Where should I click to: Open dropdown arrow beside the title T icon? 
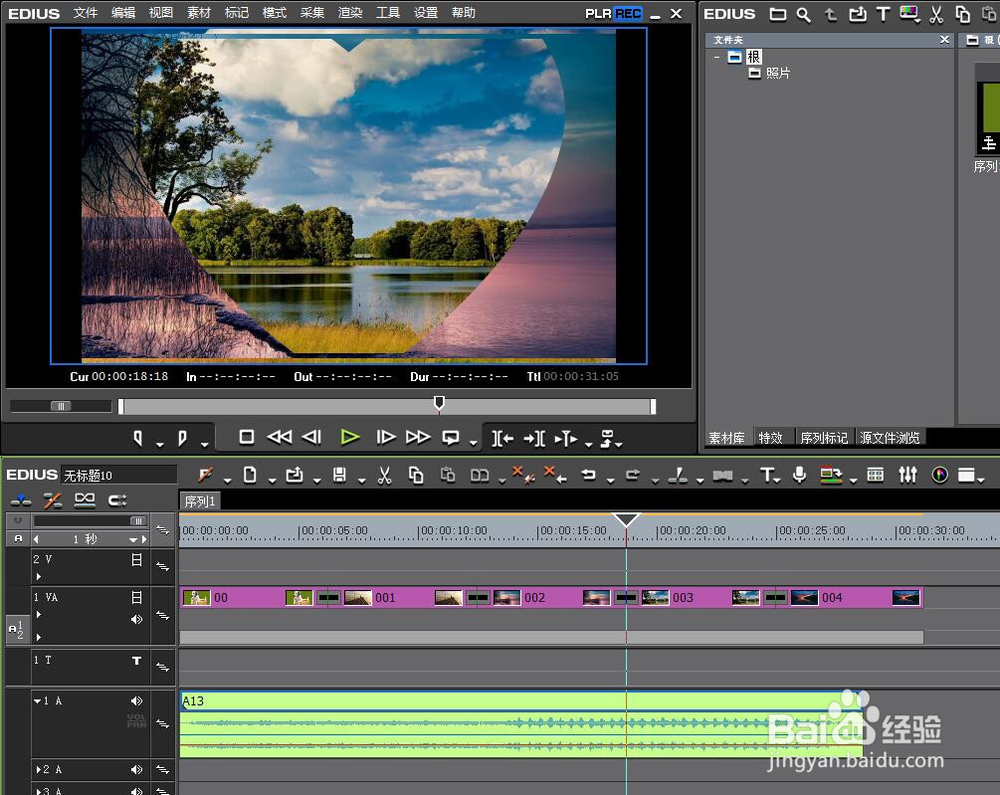(778, 481)
